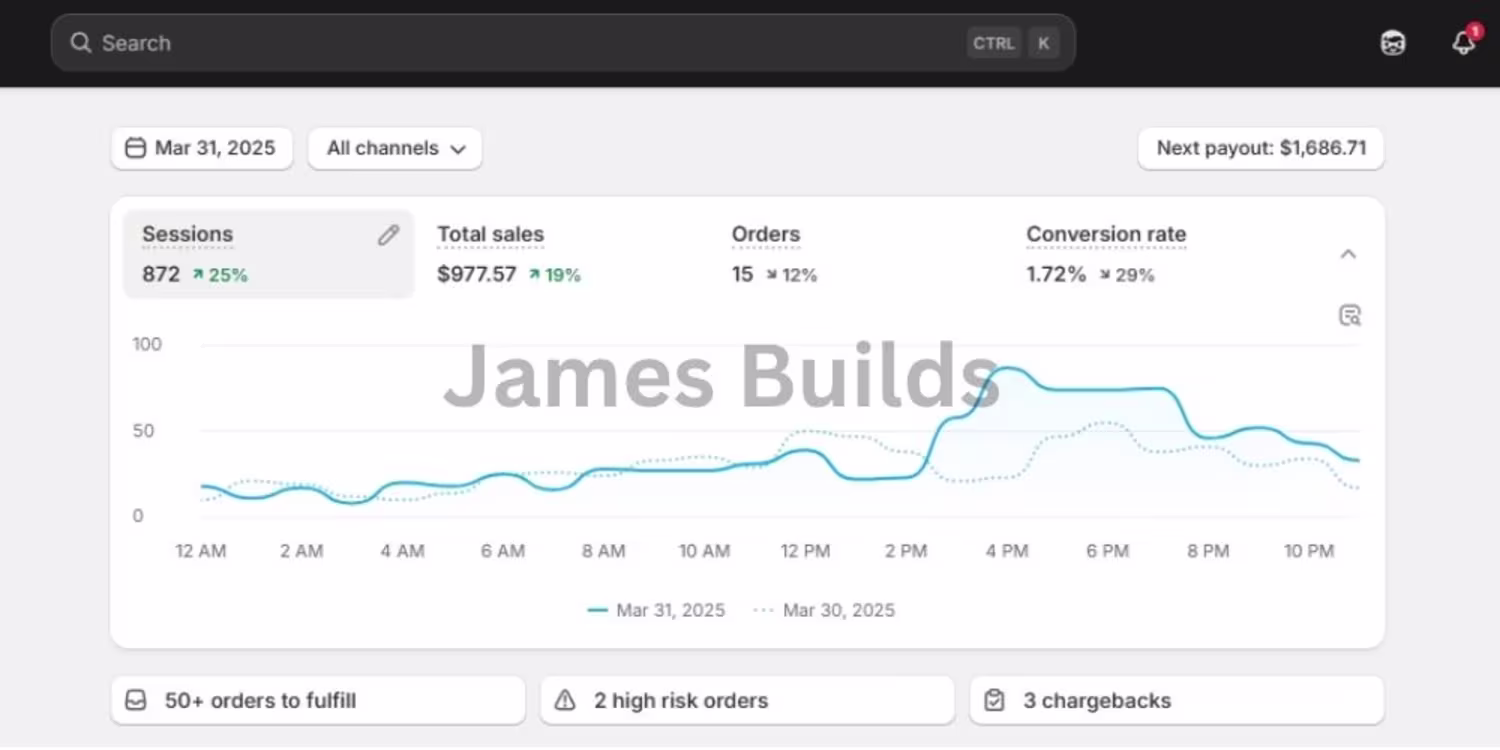Click the 10 PM axis label
1500x750 pixels.
click(1309, 551)
